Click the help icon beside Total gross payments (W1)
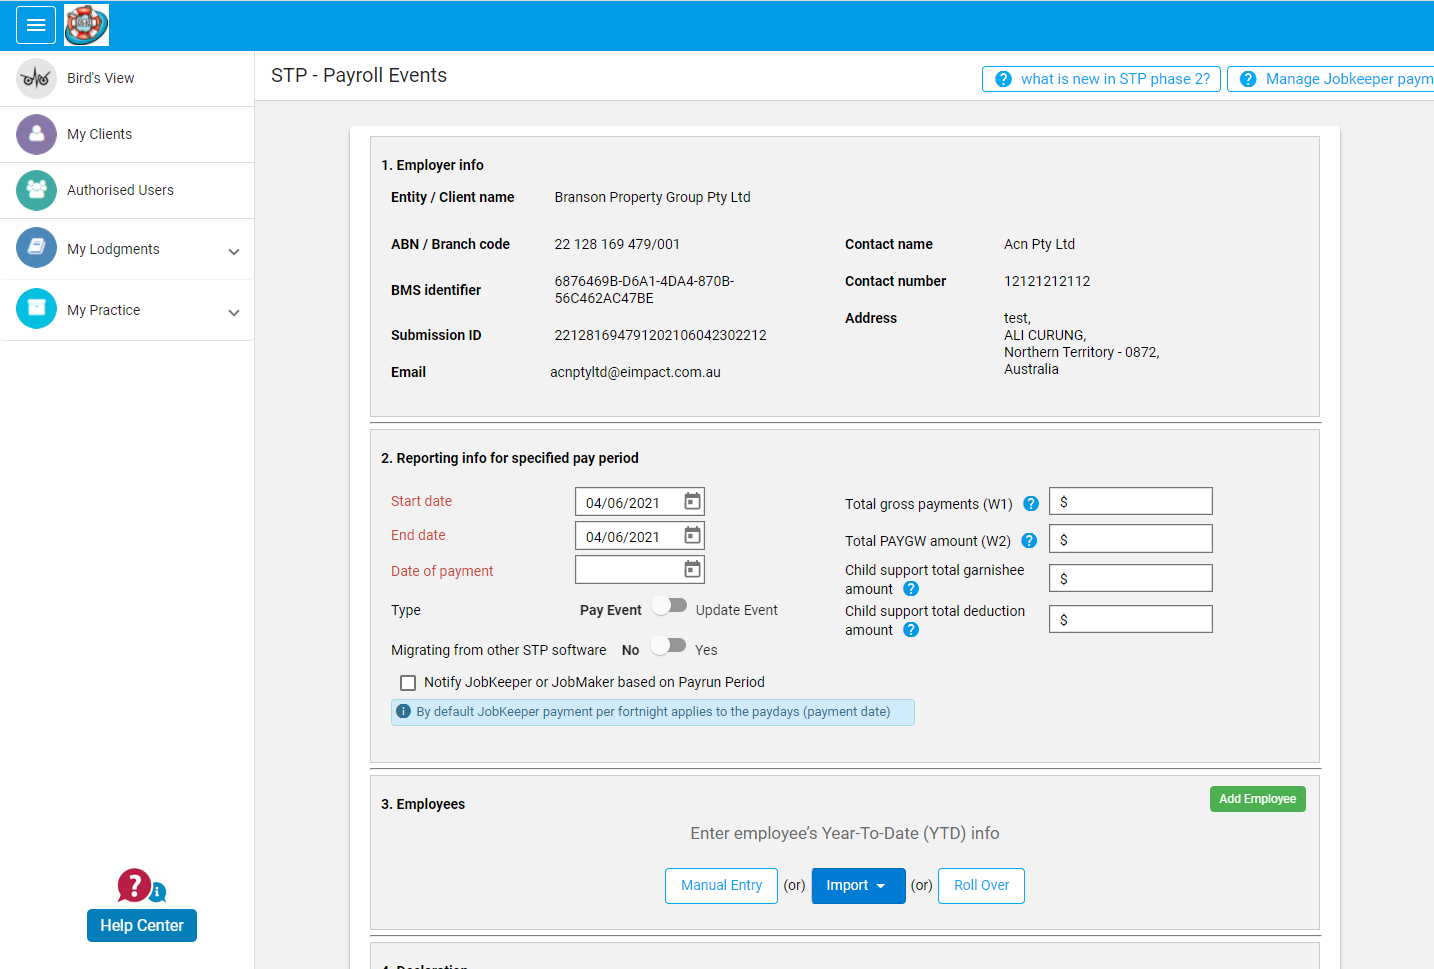 pos(1030,503)
